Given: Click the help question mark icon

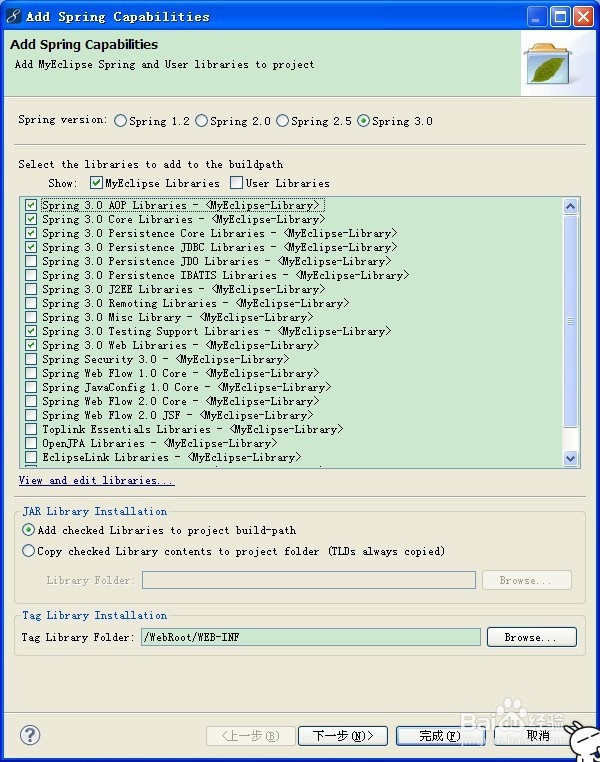Looking at the screenshot, I should pyautogui.click(x=30, y=735).
